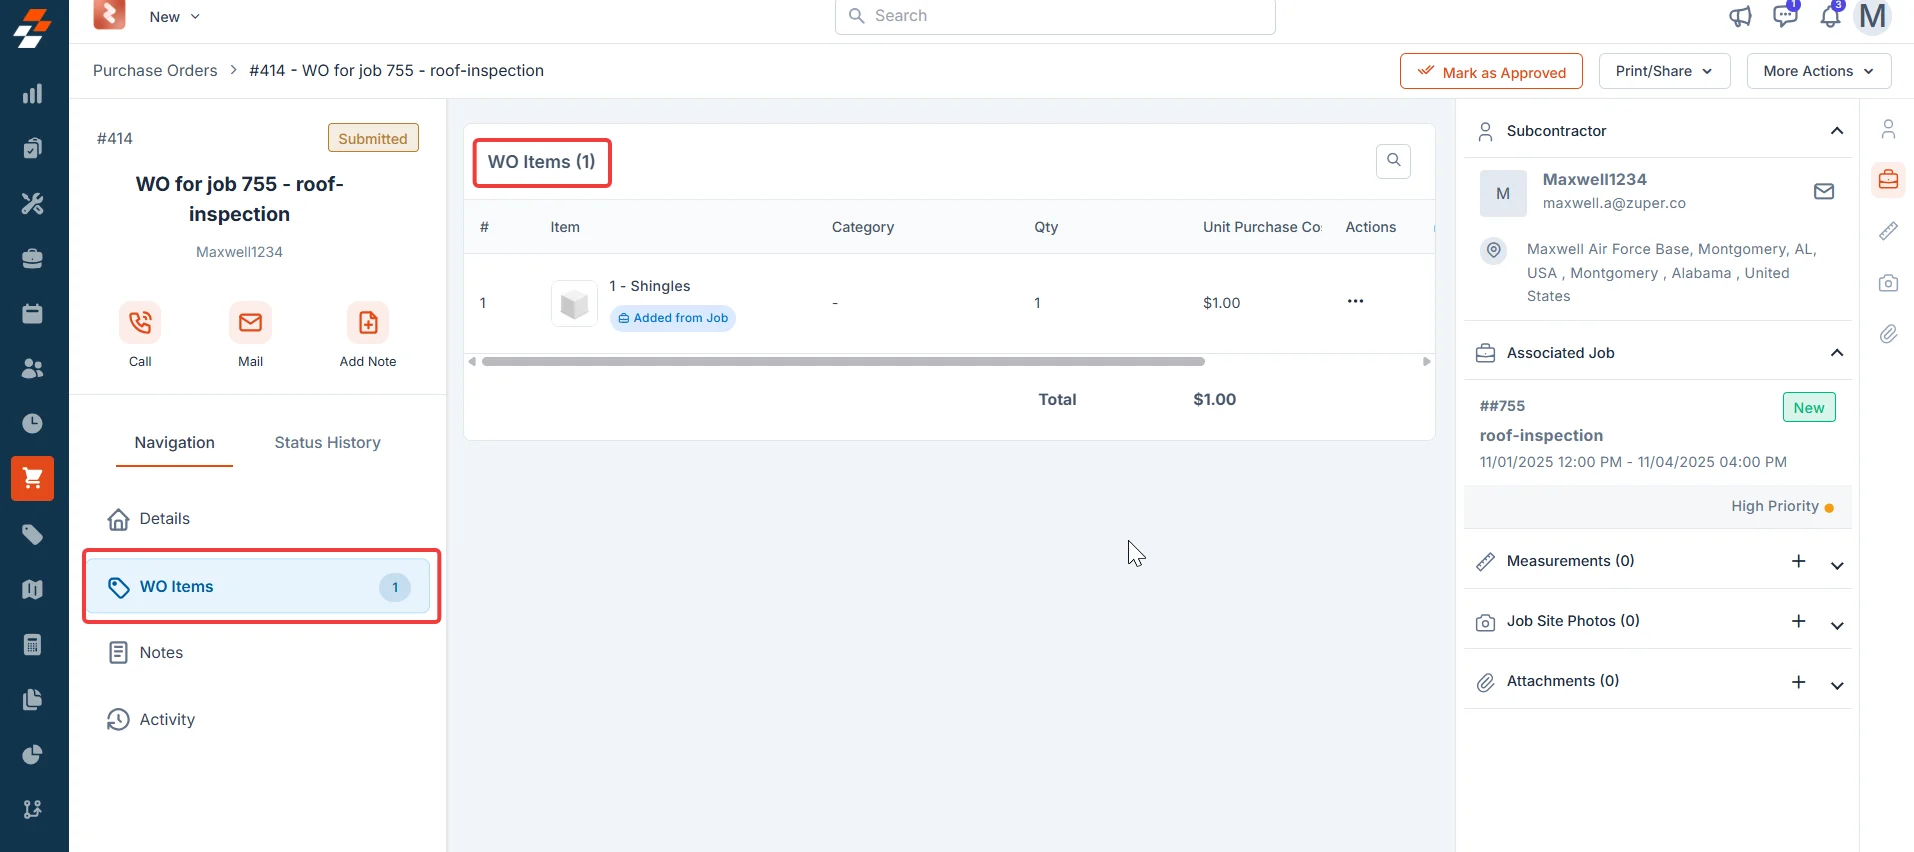Click the Shingles item thumbnail image
Screen dimensions: 1914x852
point(574,303)
